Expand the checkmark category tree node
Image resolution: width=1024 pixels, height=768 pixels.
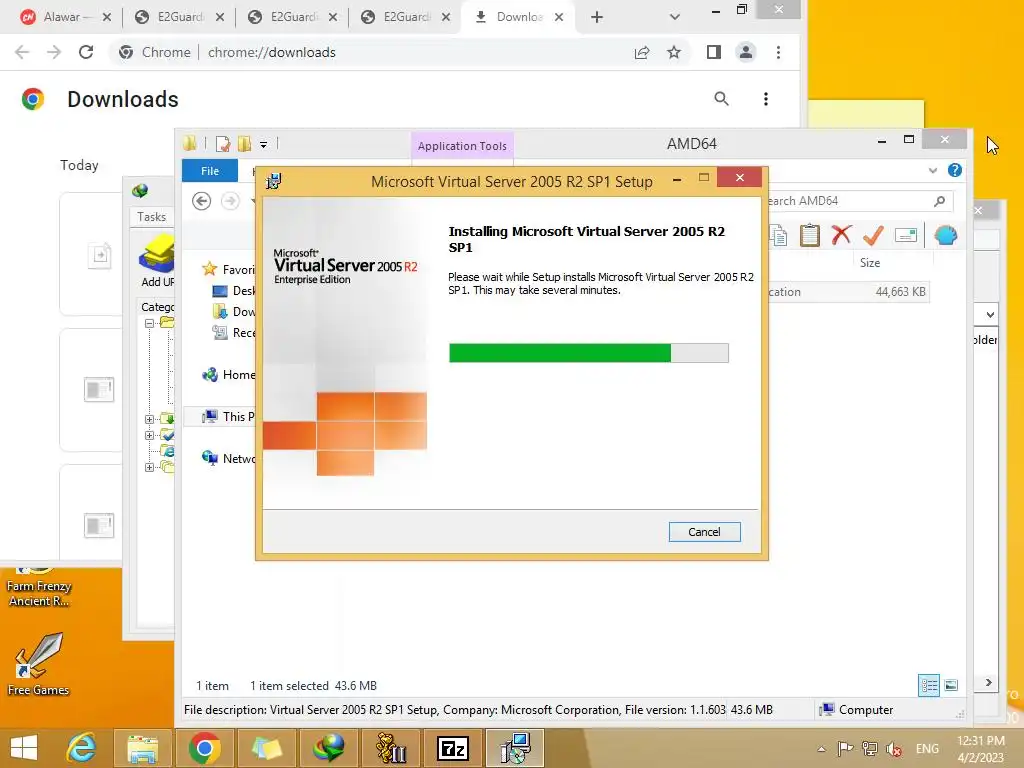pyautogui.click(x=149, y=435)
